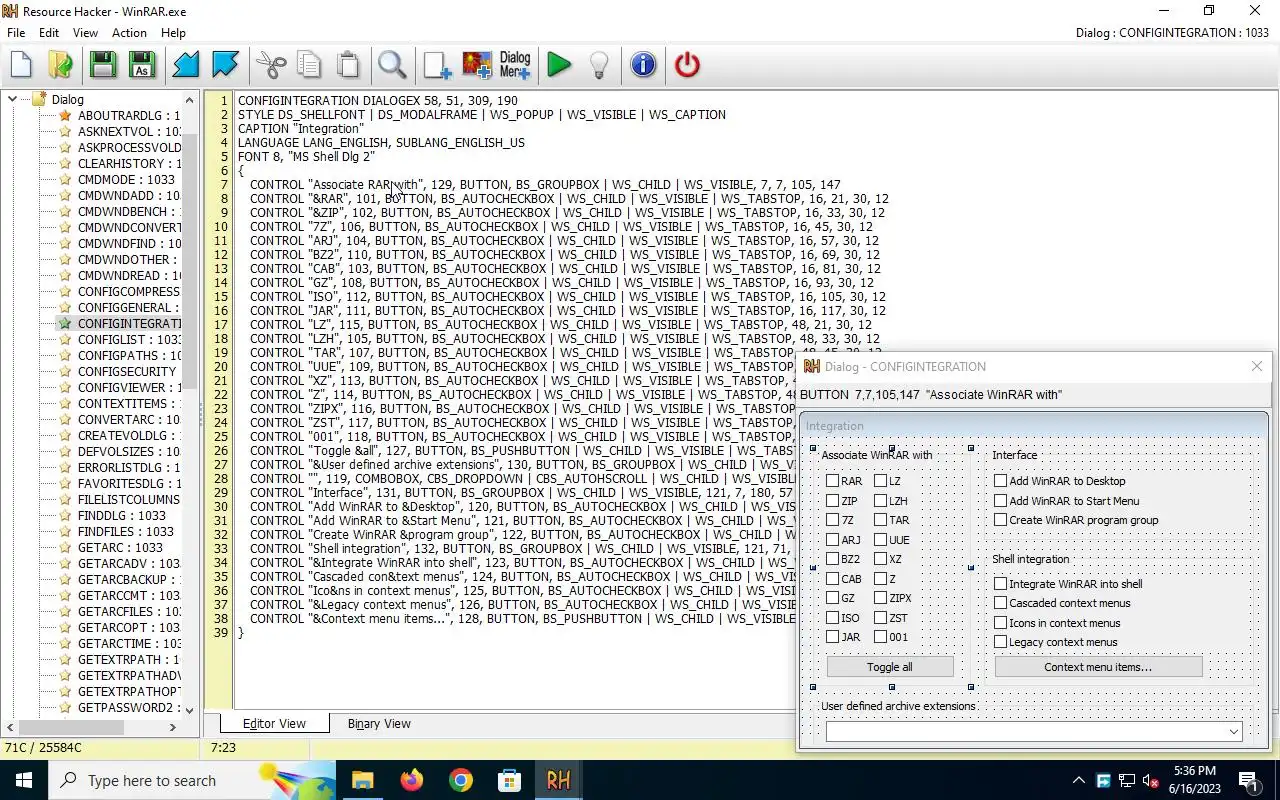Select FINDDLG : 1033 tree item
This screenshot has height=800, width=1280.
(x=122, y=515)
